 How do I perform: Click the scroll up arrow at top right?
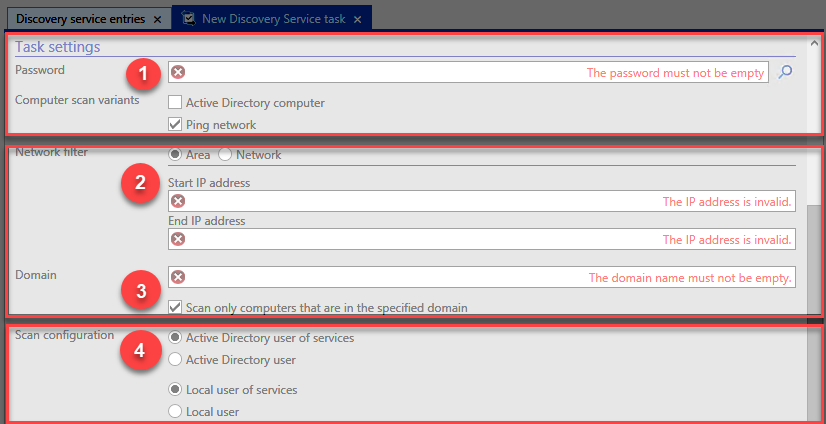click(x=814, y=42)
